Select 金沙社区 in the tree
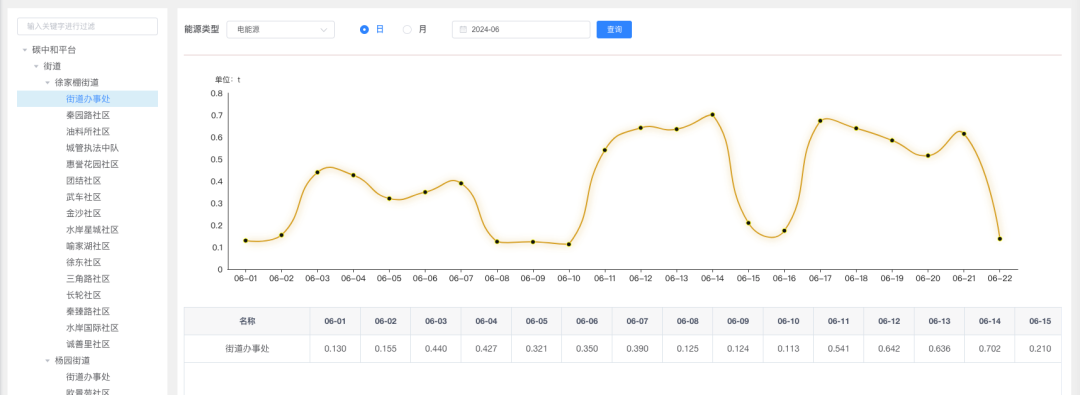The image size is (1080, 395). pos(83,214)
